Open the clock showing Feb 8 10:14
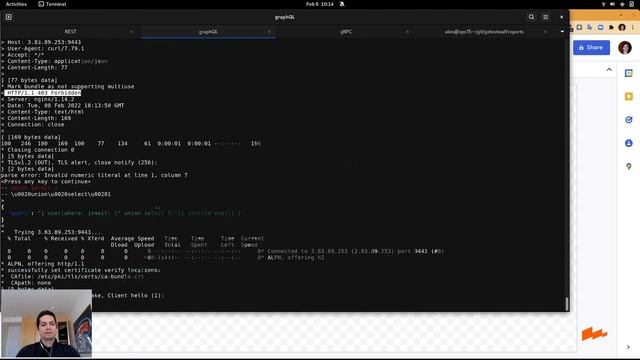Screen dimensions: 640x360 click(320, 4)
